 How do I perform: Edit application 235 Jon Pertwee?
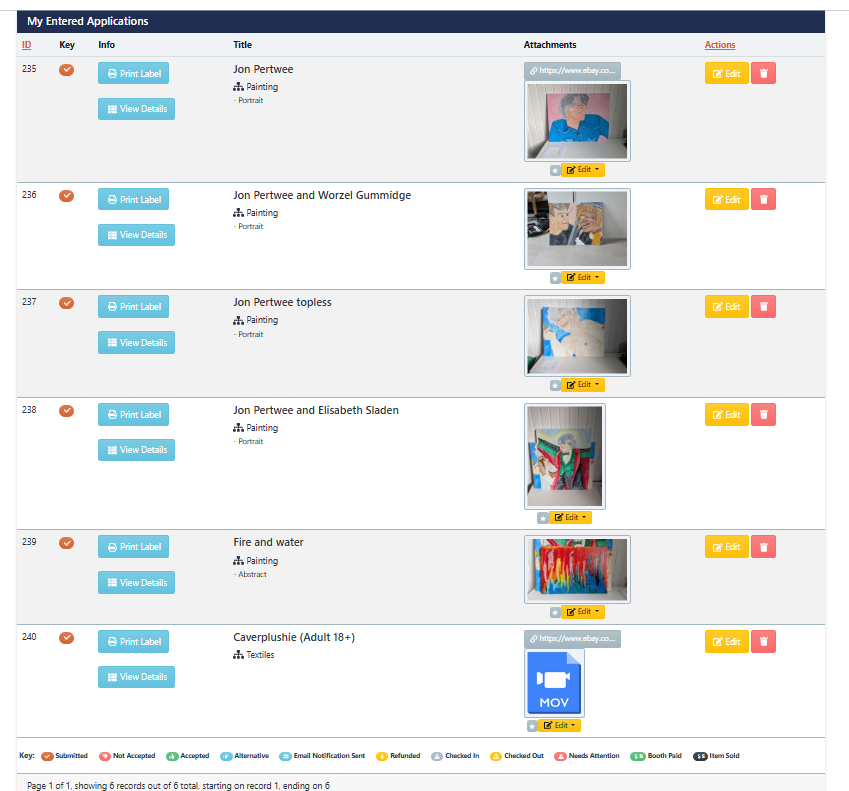pyautogui.click(x=727, y=74)
